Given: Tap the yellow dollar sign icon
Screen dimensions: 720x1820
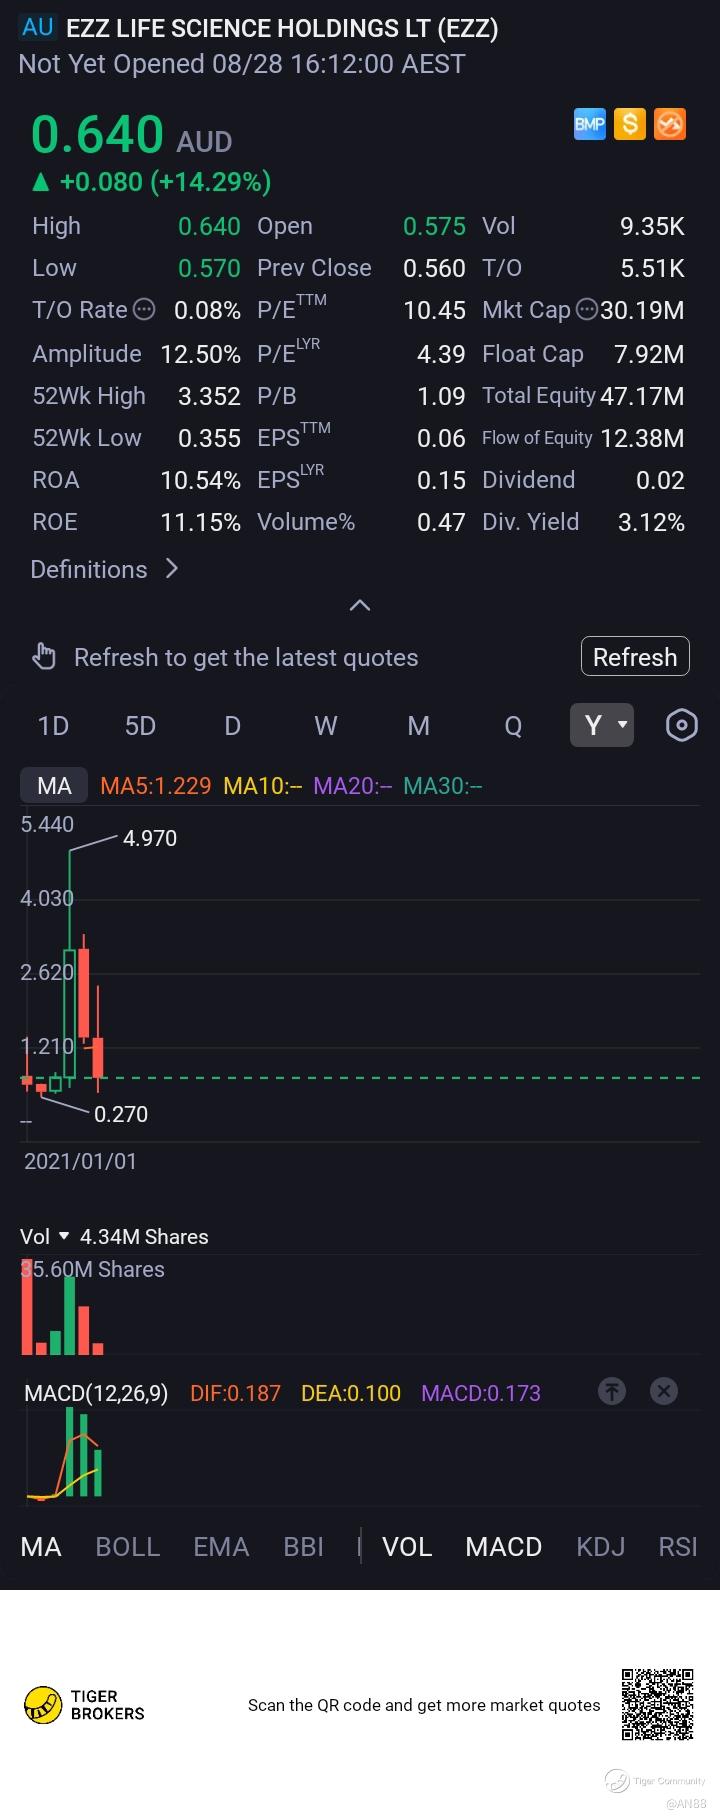Looking at the screenshot, I should (629, 124).
